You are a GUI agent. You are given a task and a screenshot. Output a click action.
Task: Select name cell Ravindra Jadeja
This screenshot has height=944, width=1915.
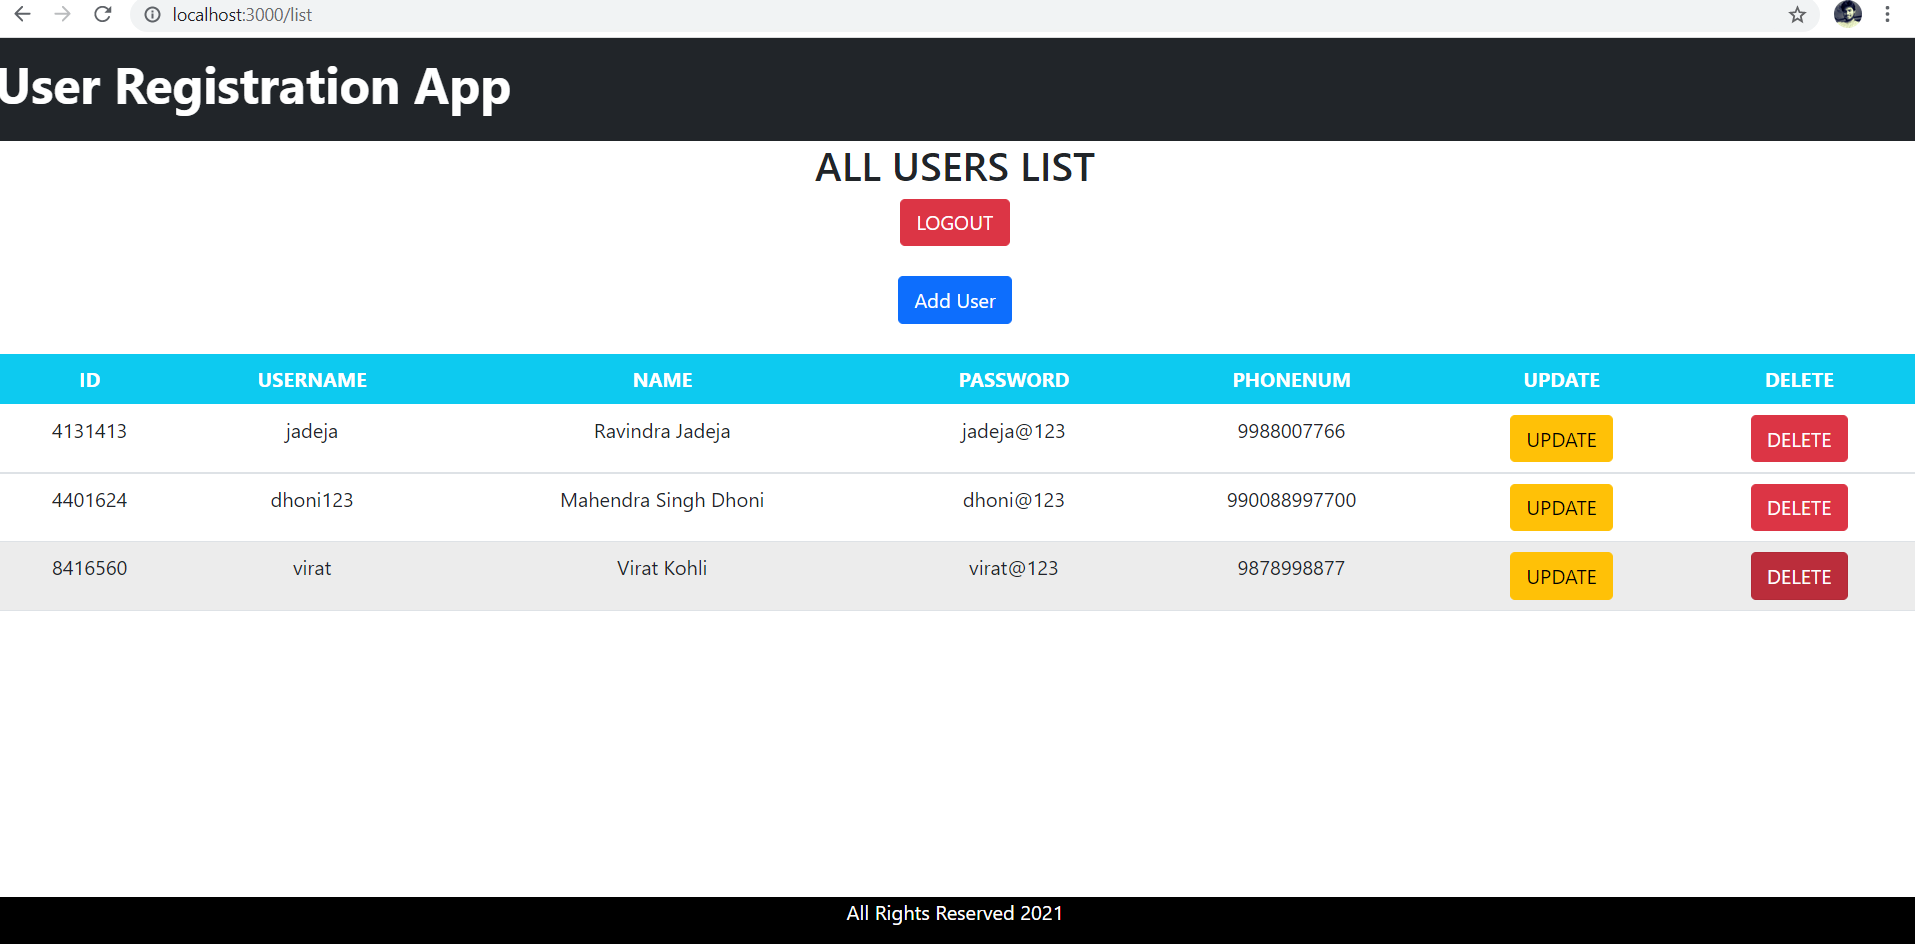click(662, 432)
